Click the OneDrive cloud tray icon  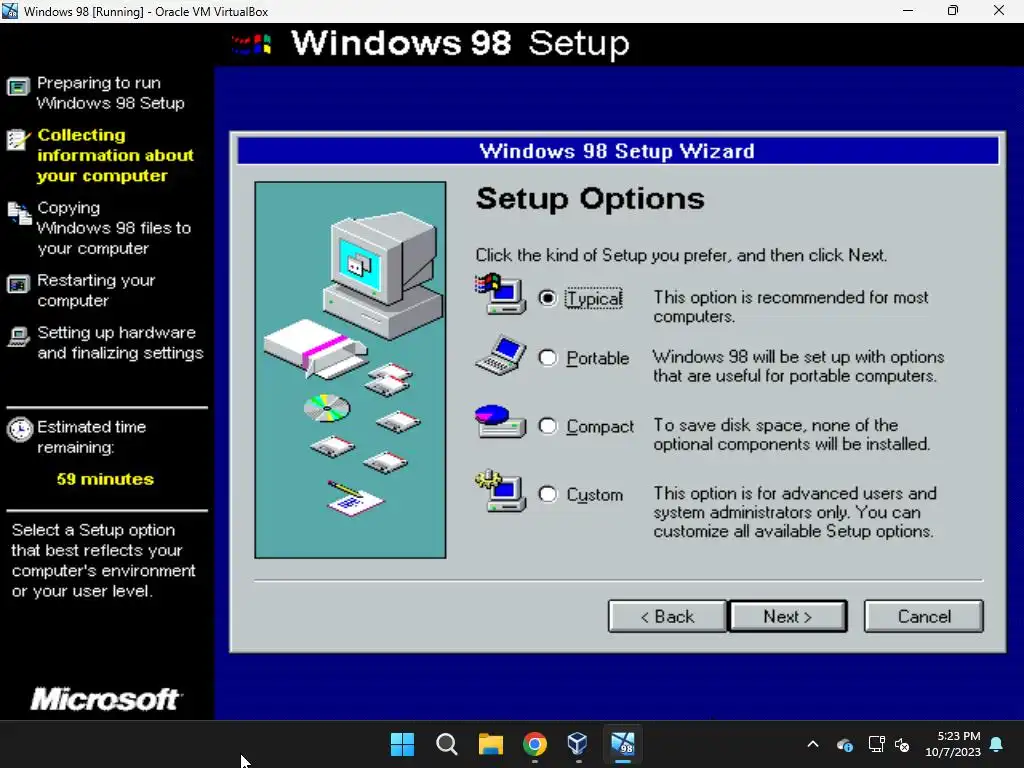click(x=844, y=744)
